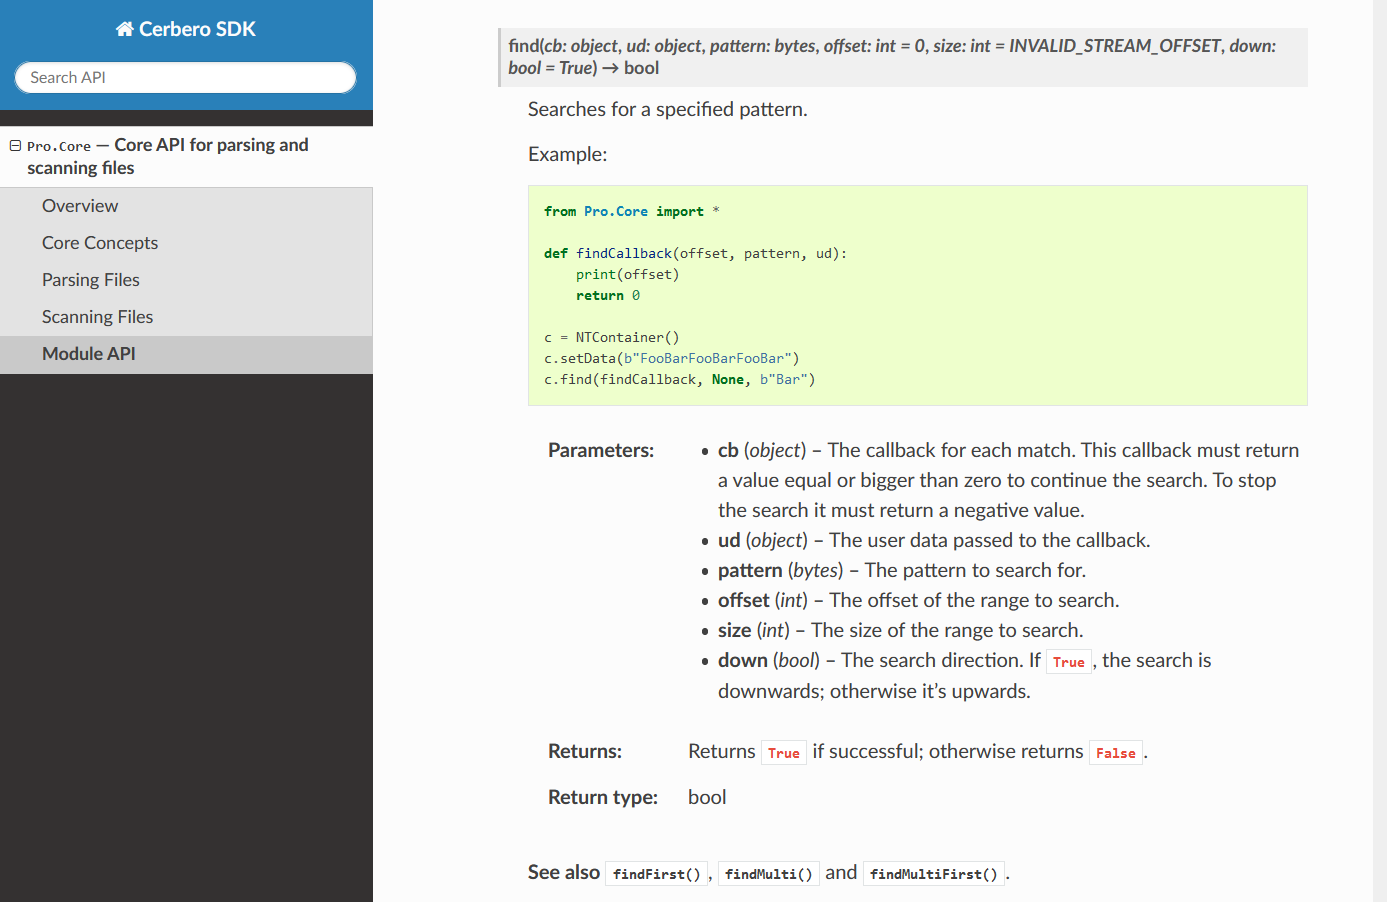
Task: Click the 'ud' parameter name
Action: click(x=729, y=540)
